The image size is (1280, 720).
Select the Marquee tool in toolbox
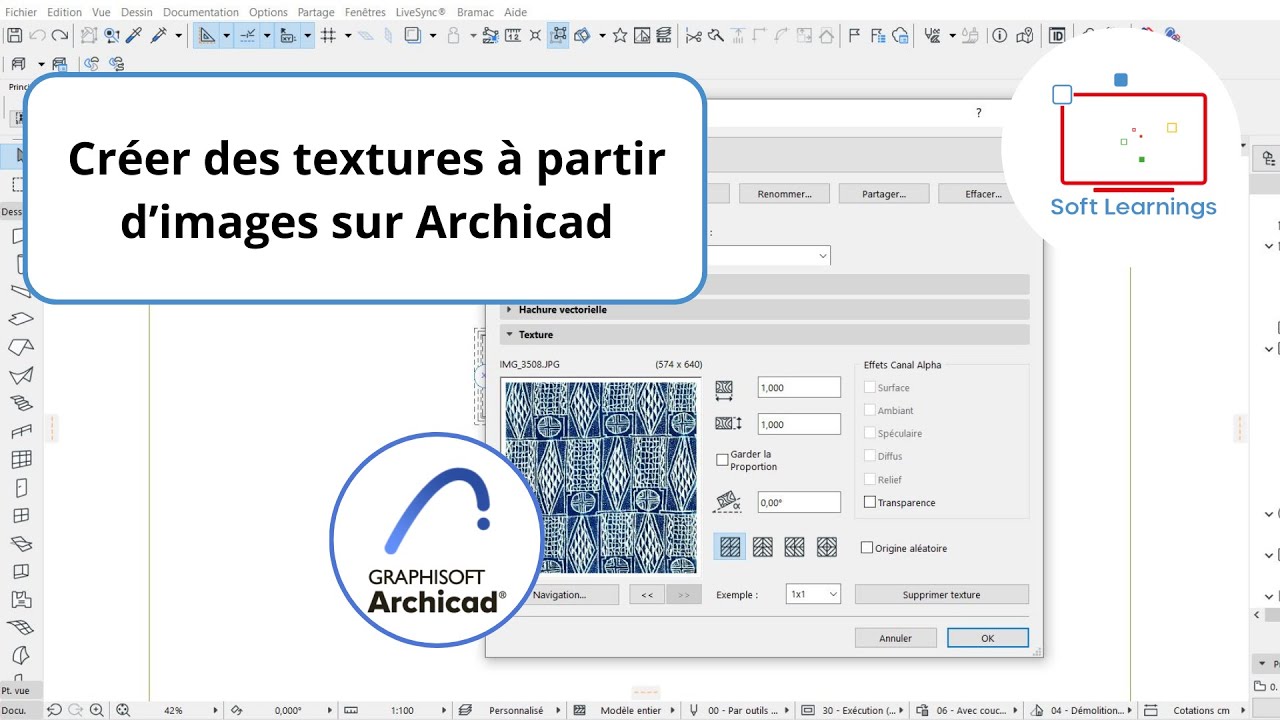[x=18, y=185]
